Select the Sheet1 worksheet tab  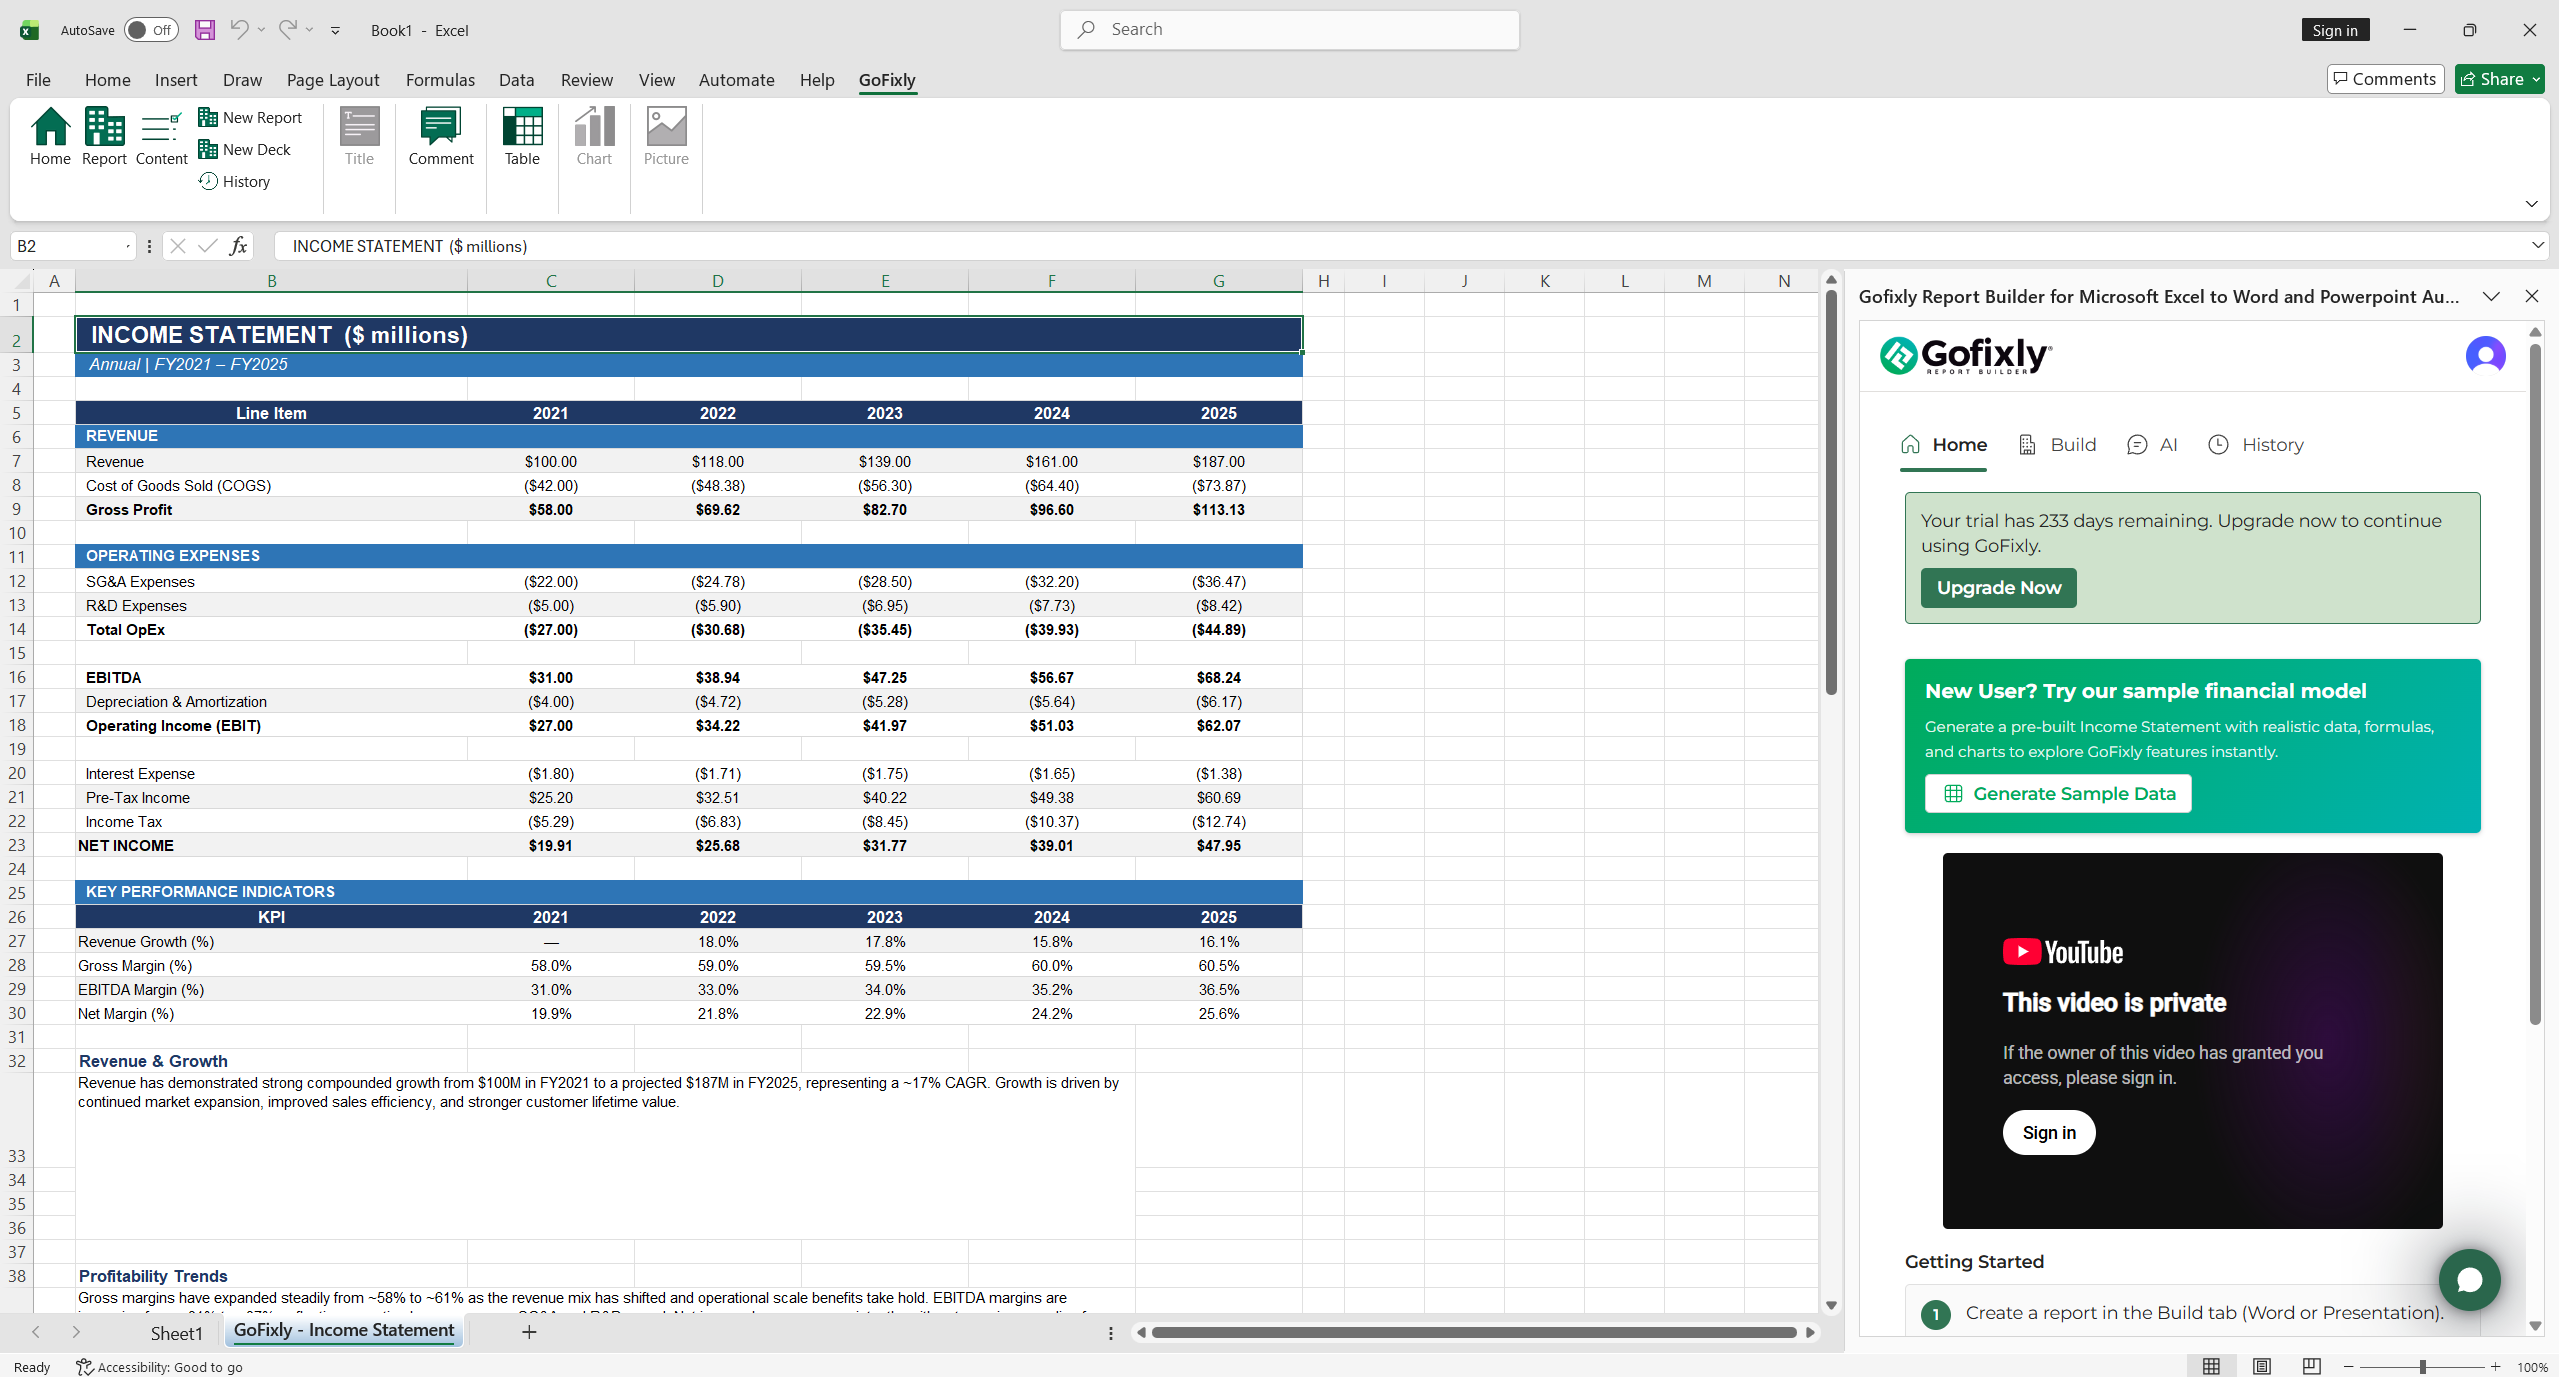click(x=176, y=1333)
